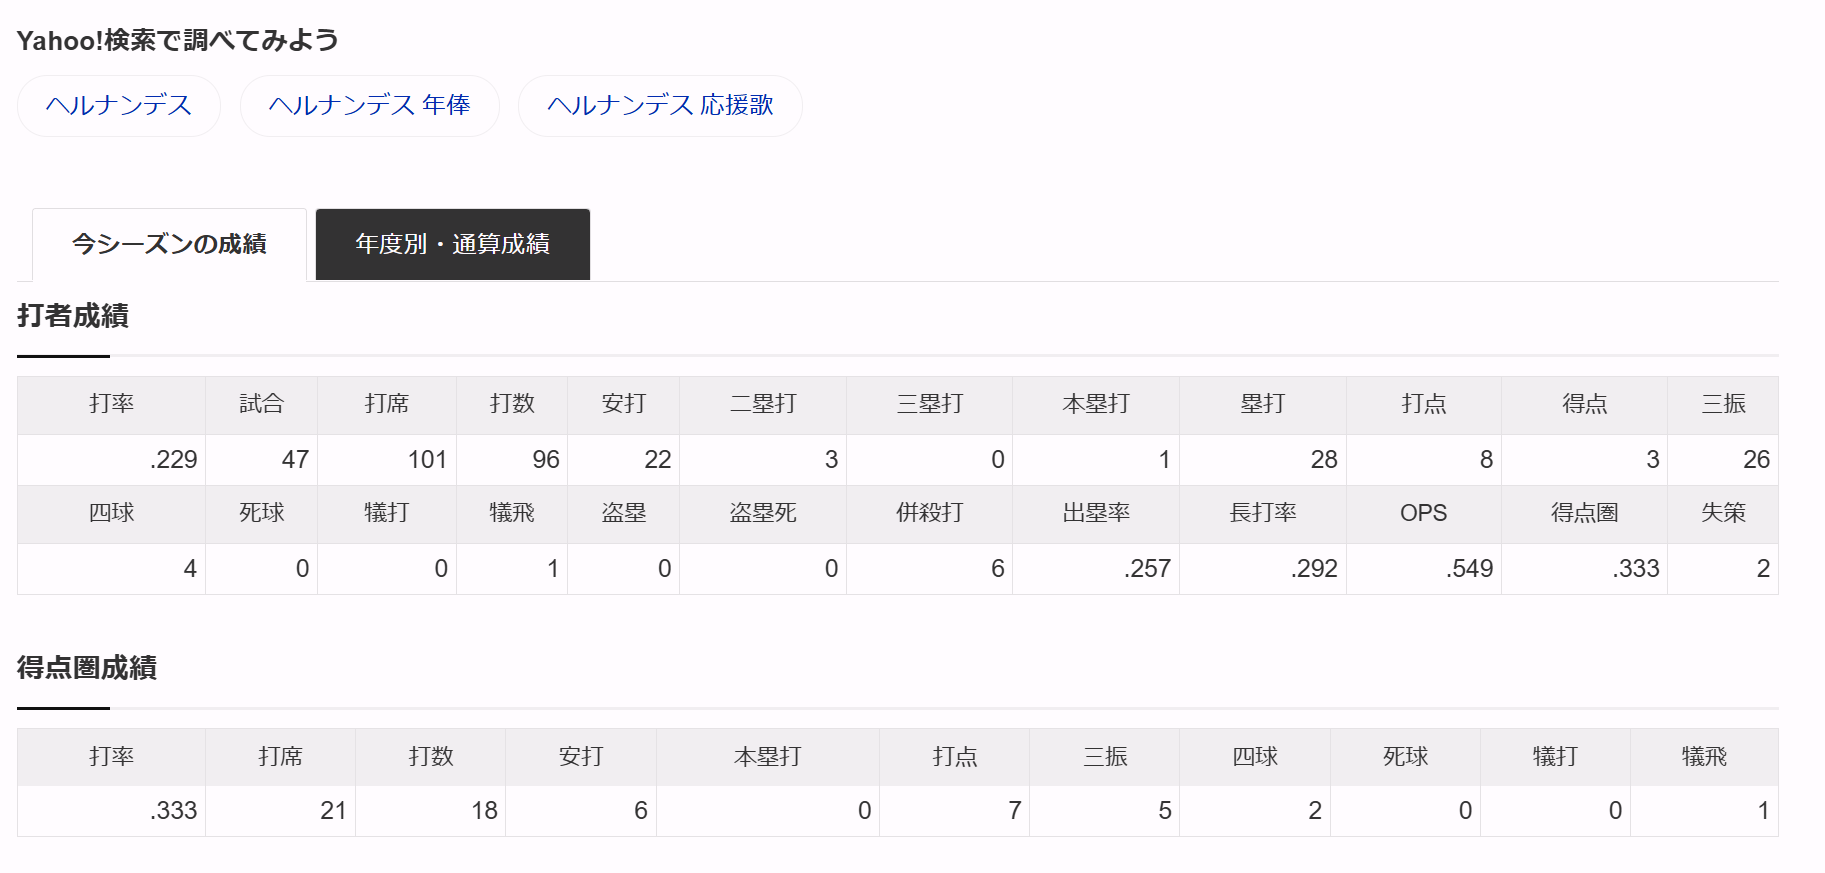Click the 長打率 column header
Screen dimensions: 1825x873
tap(1262, 513)
